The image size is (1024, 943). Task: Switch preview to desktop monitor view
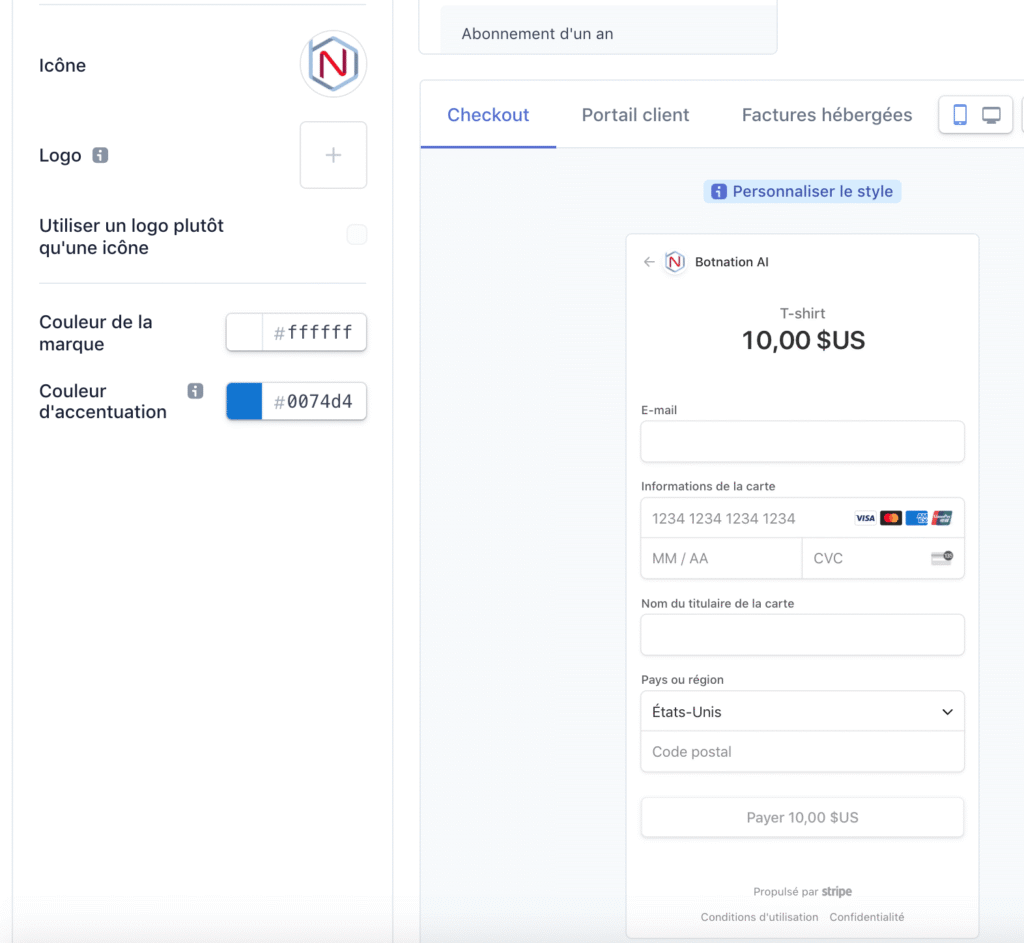(x=991, y=115)
